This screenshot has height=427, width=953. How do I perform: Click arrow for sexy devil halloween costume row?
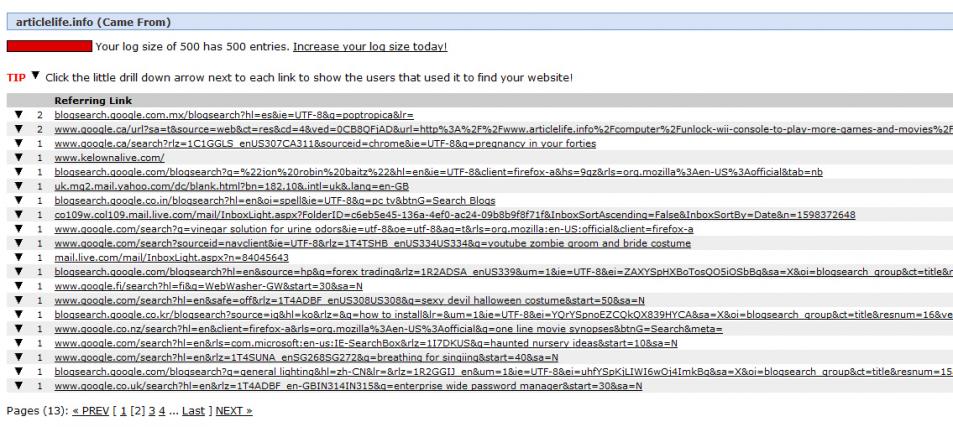18,300
